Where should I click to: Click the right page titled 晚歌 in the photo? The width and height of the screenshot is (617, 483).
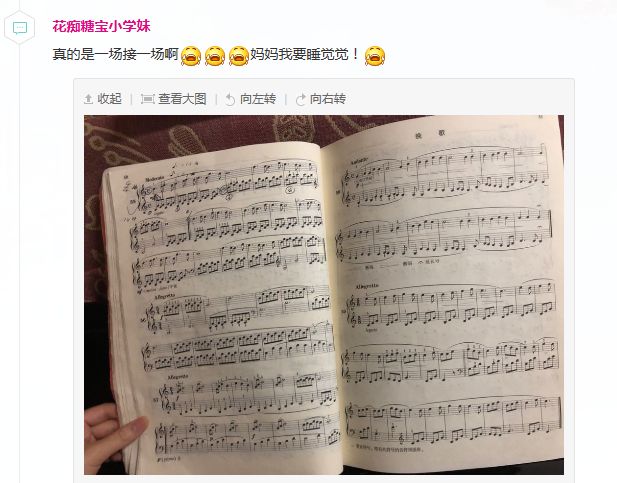coord(445,291)
